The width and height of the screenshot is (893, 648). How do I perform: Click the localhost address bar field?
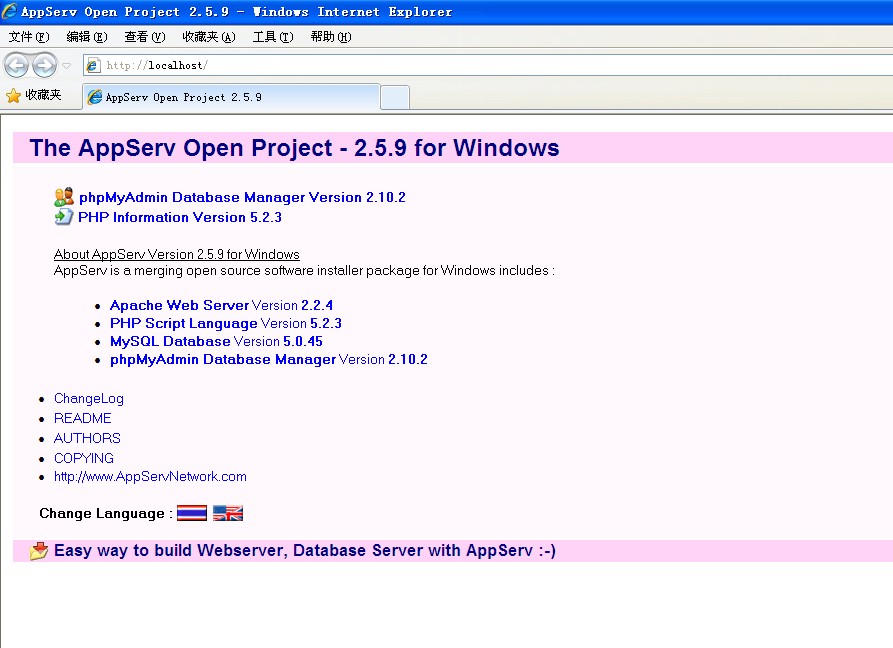coord(488,65)
